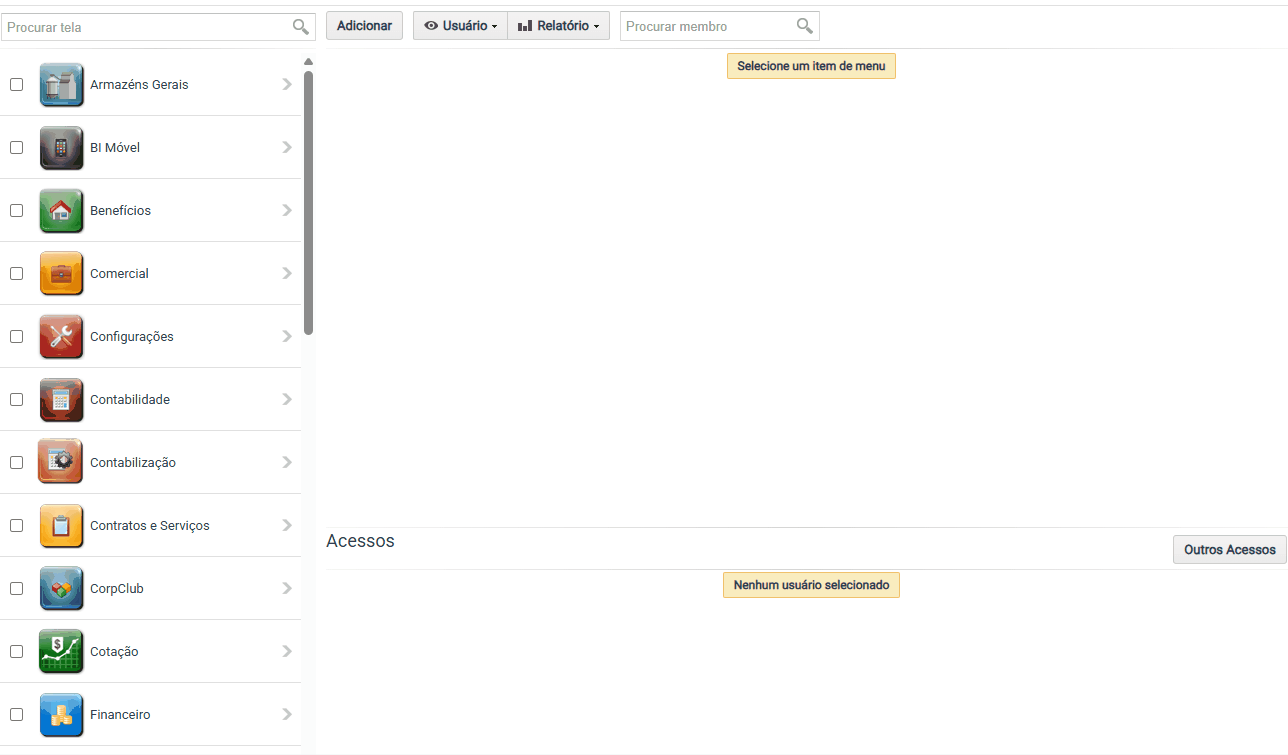Check the BI Móvel checkbox
The height and width of the screenshot is (755, 1288).
coord(16,148)
